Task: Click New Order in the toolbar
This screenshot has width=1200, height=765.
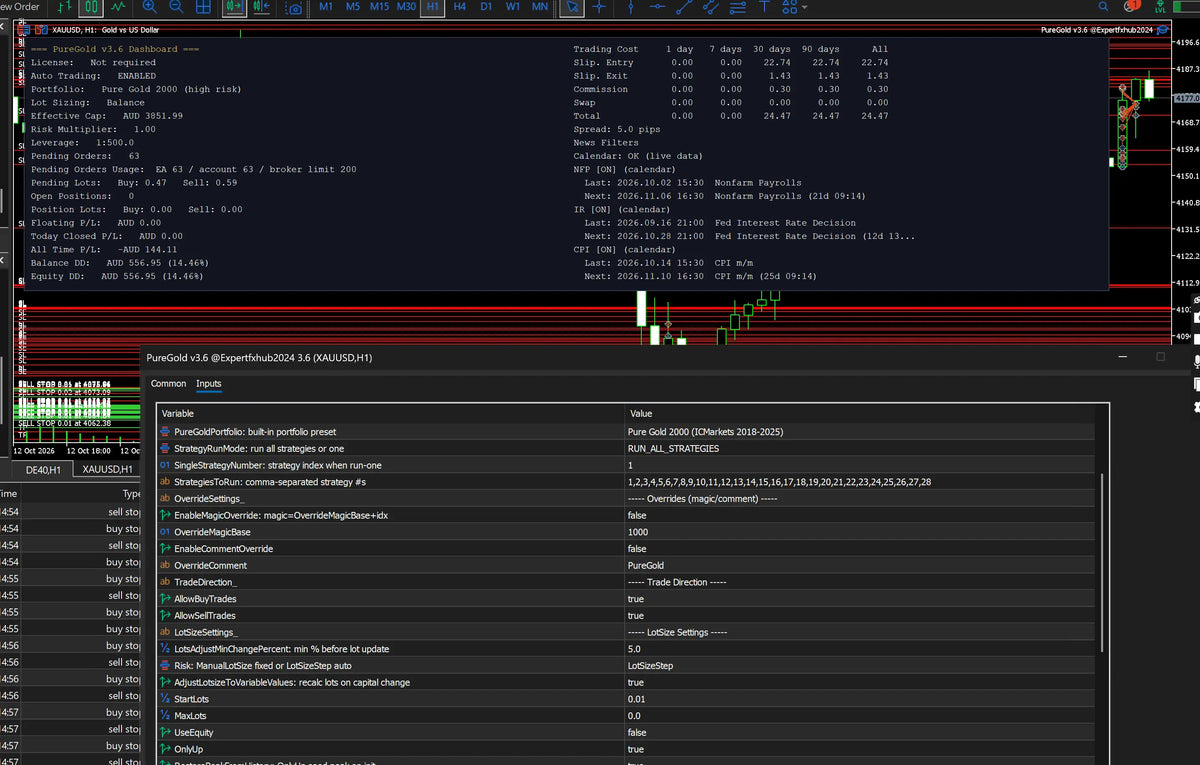Action: coord(20,7)
